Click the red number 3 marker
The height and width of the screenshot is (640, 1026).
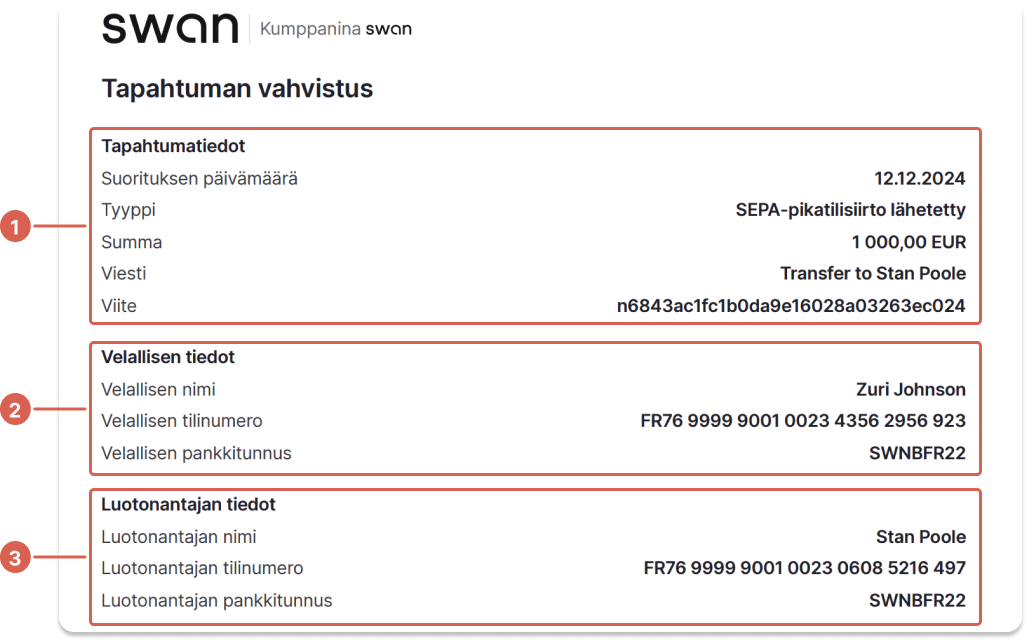pos(16,558)
